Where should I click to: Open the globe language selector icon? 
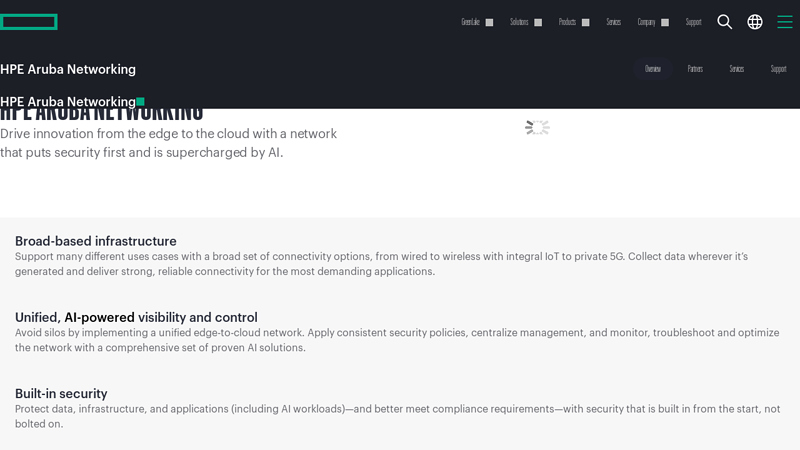(x=755, y=22)
